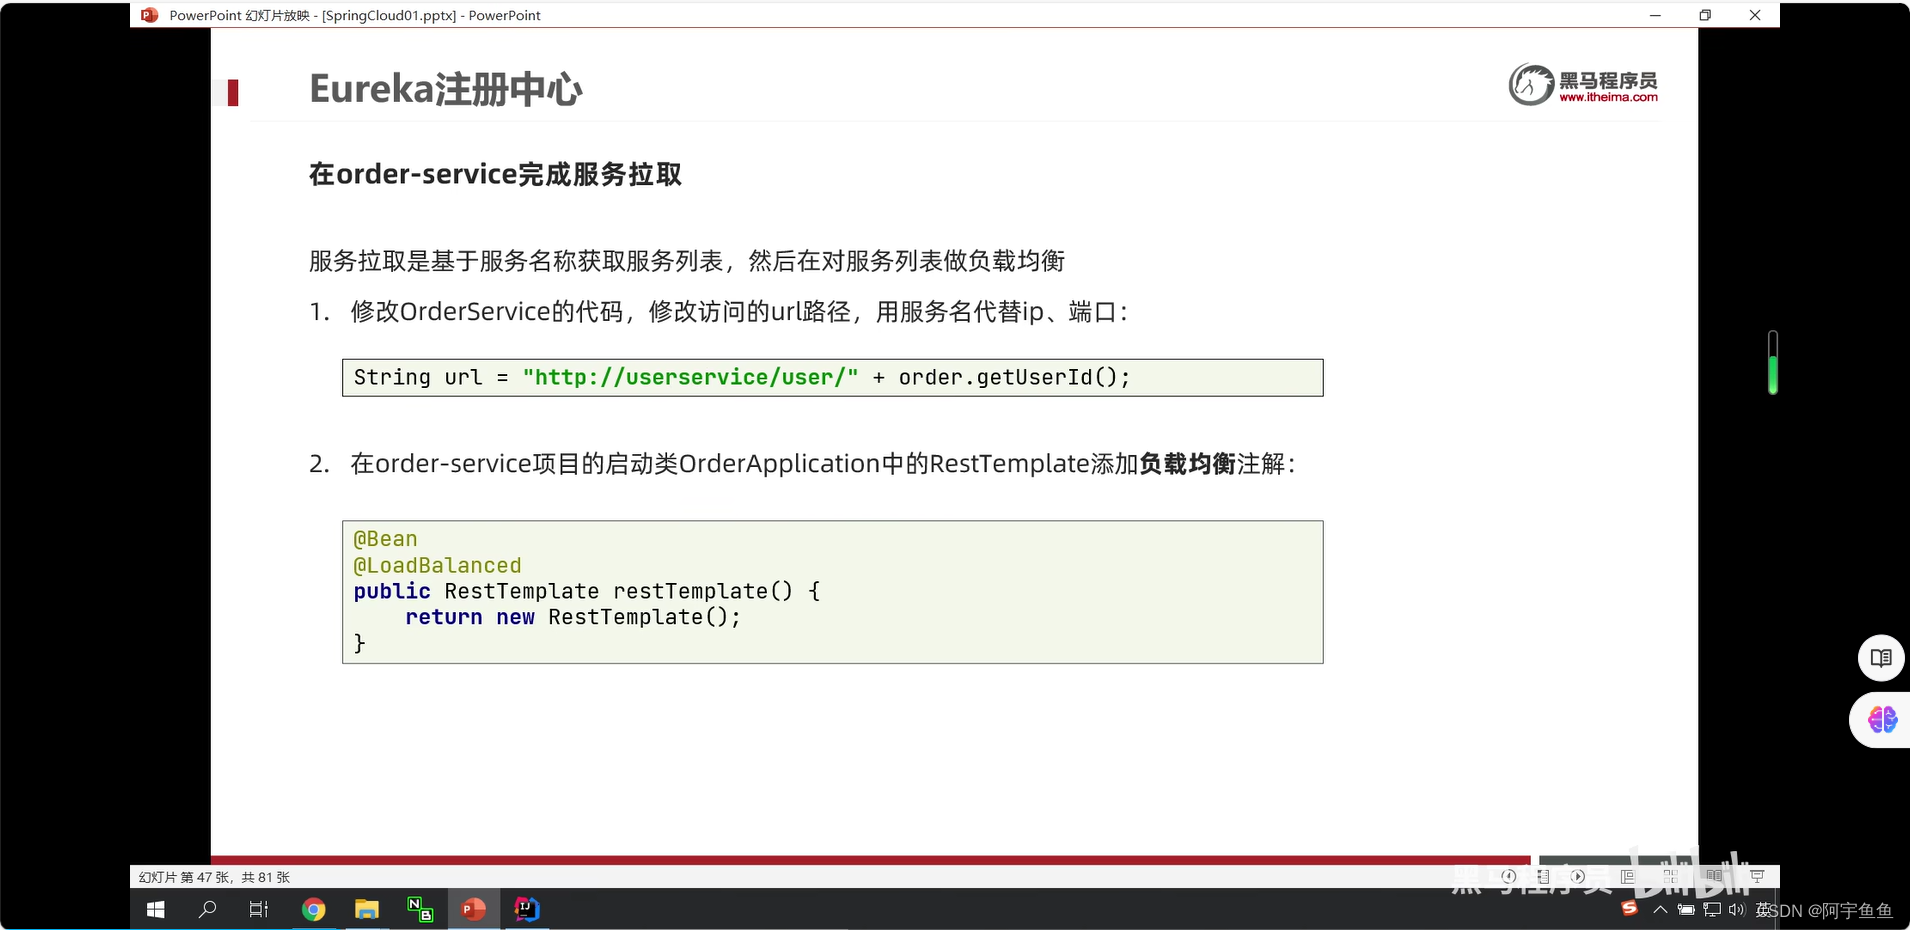This screenshot has width=1910, height=930.
Task: Open taskbar search magnifier
Action: pyautogui.click(x=208, y=909)
